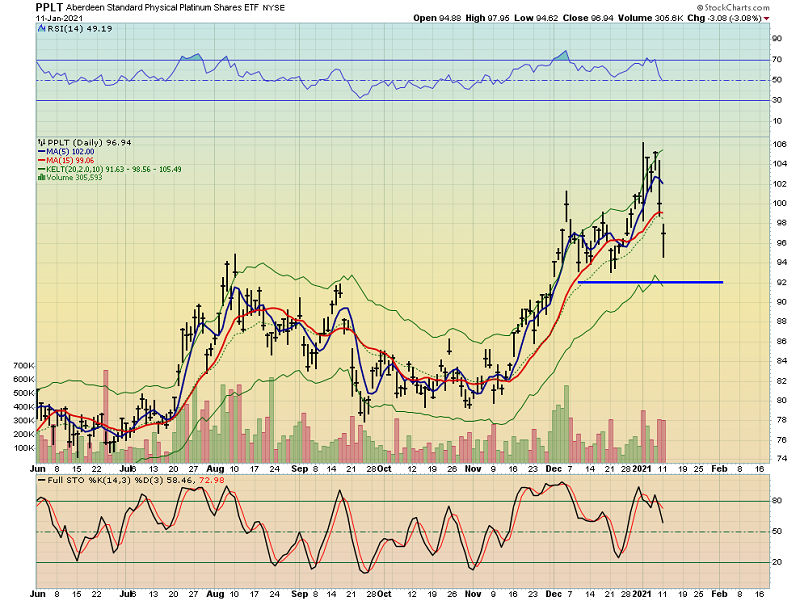Screen dimensions: 800x601
Task: Click the red down-arrow next to price change
Action: point(766,18)
